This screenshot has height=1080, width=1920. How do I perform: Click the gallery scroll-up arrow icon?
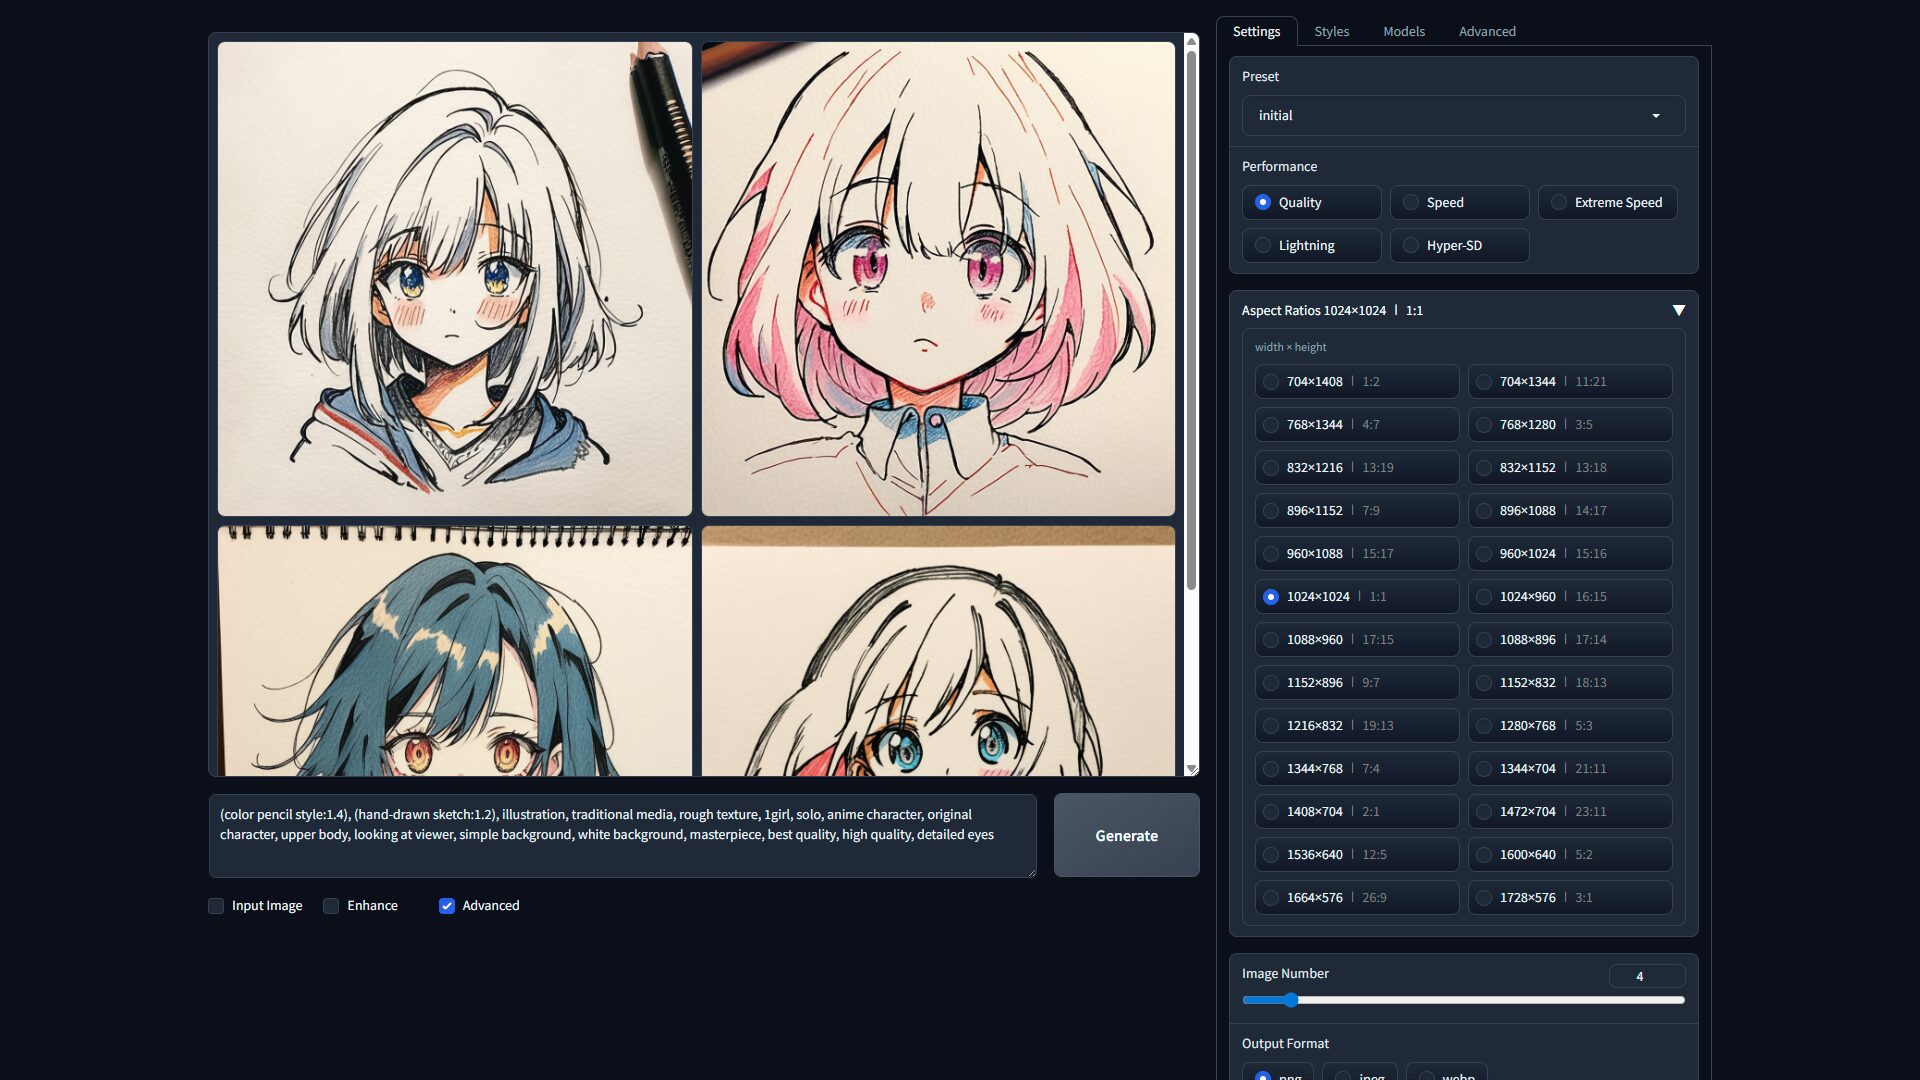coord(1191,41)
